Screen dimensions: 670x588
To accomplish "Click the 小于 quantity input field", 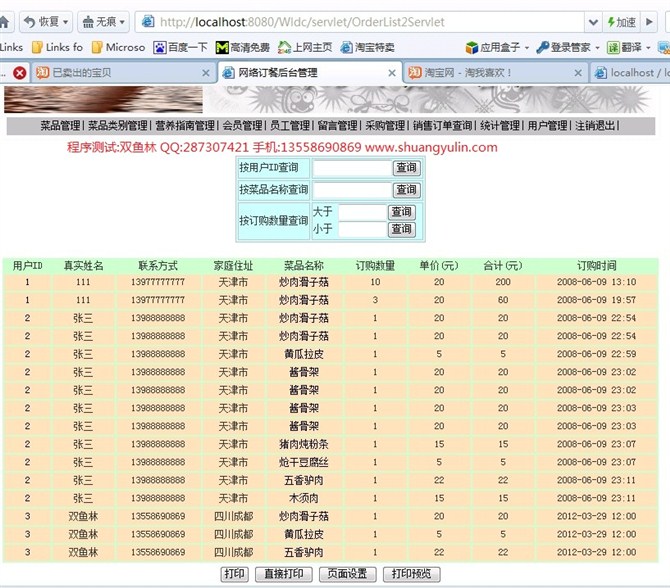I will click(x=362, y=229).
